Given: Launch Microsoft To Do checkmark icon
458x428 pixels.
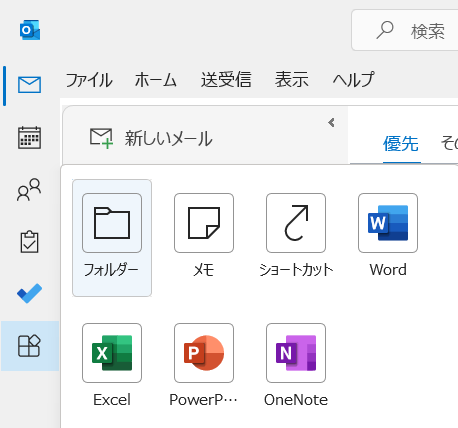Looking at the screenshot, I should point(30,293).
